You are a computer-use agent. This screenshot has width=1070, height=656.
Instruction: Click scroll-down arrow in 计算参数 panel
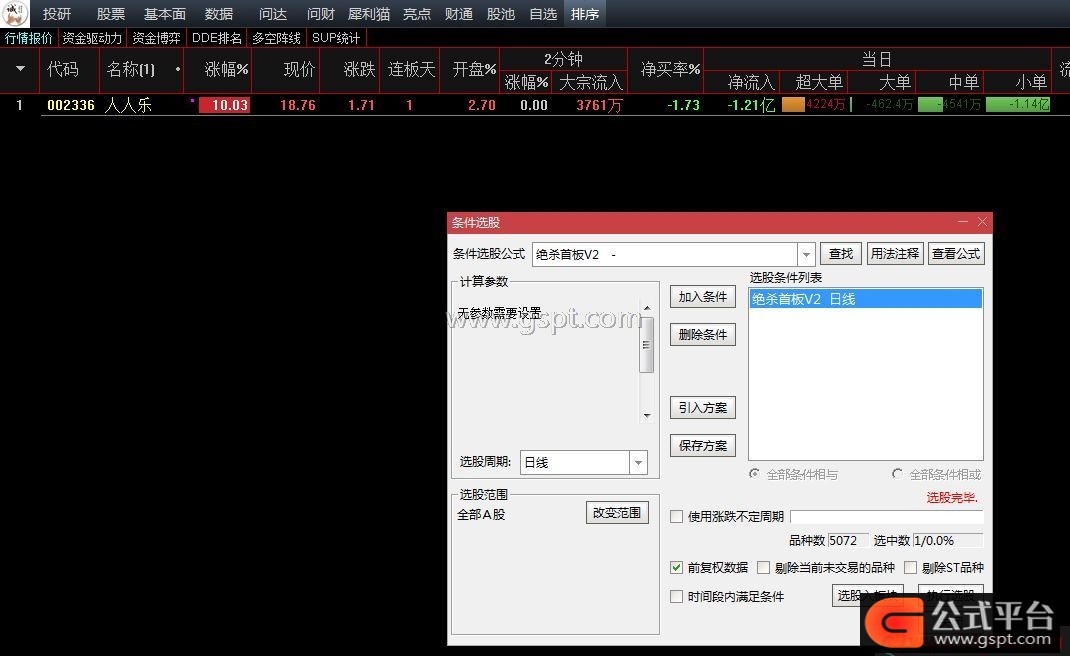(x=647, y=415)
